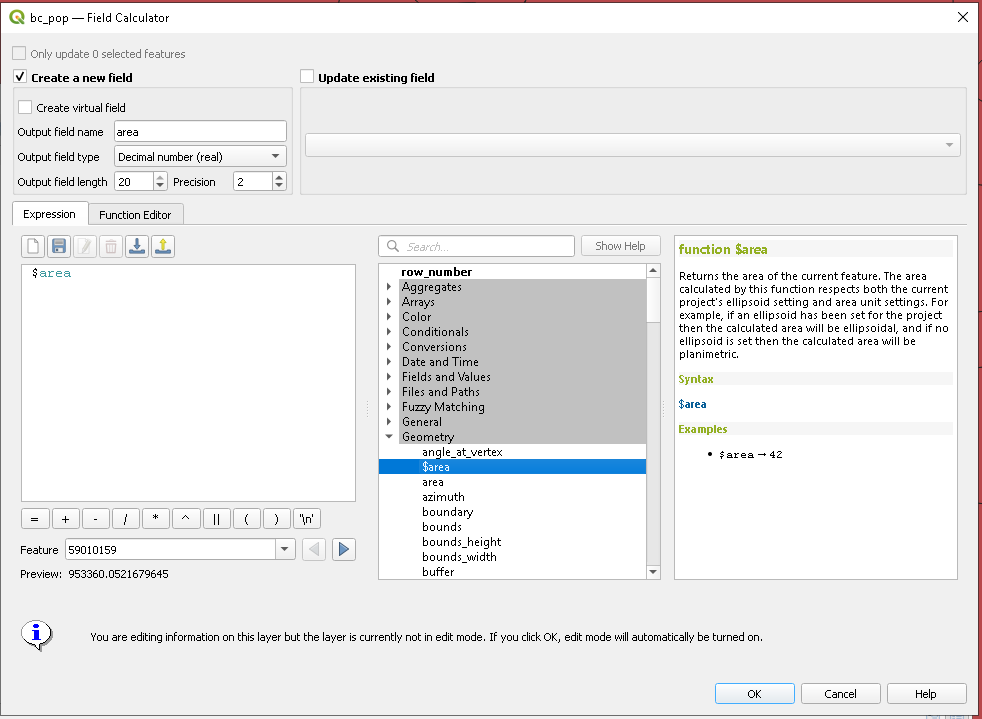This screenshot has height=719, width=982.
Task: Expand the Arrays function group
Action: (389, 302)
